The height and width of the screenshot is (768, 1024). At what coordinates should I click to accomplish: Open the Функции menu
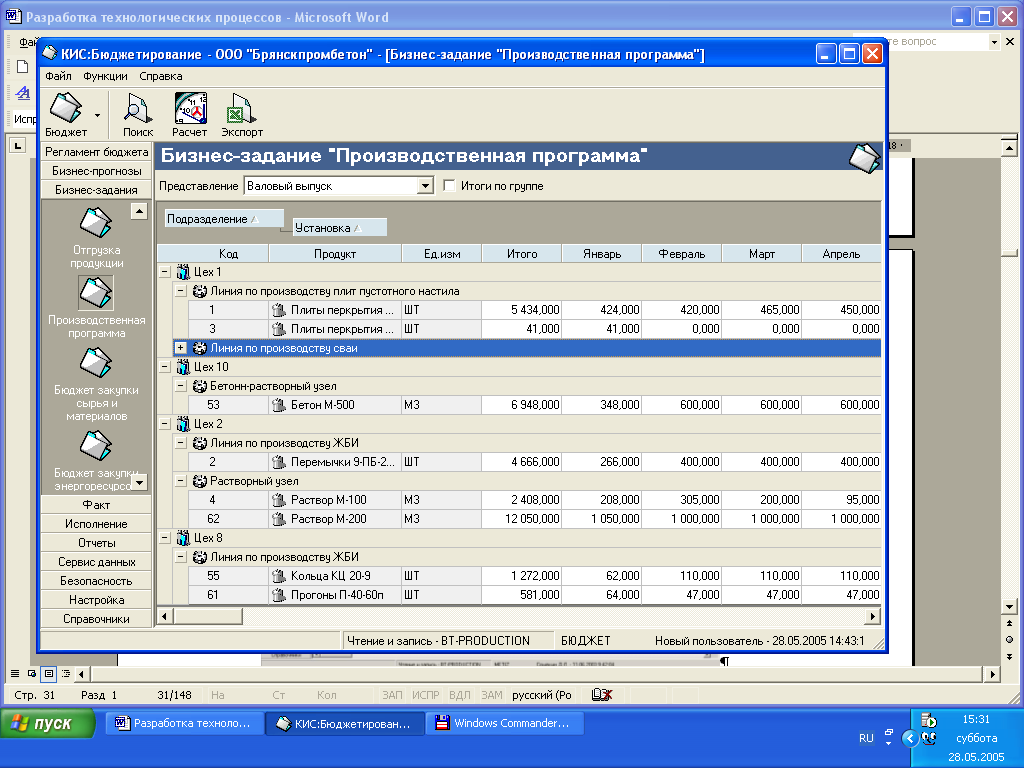[105, 76]
